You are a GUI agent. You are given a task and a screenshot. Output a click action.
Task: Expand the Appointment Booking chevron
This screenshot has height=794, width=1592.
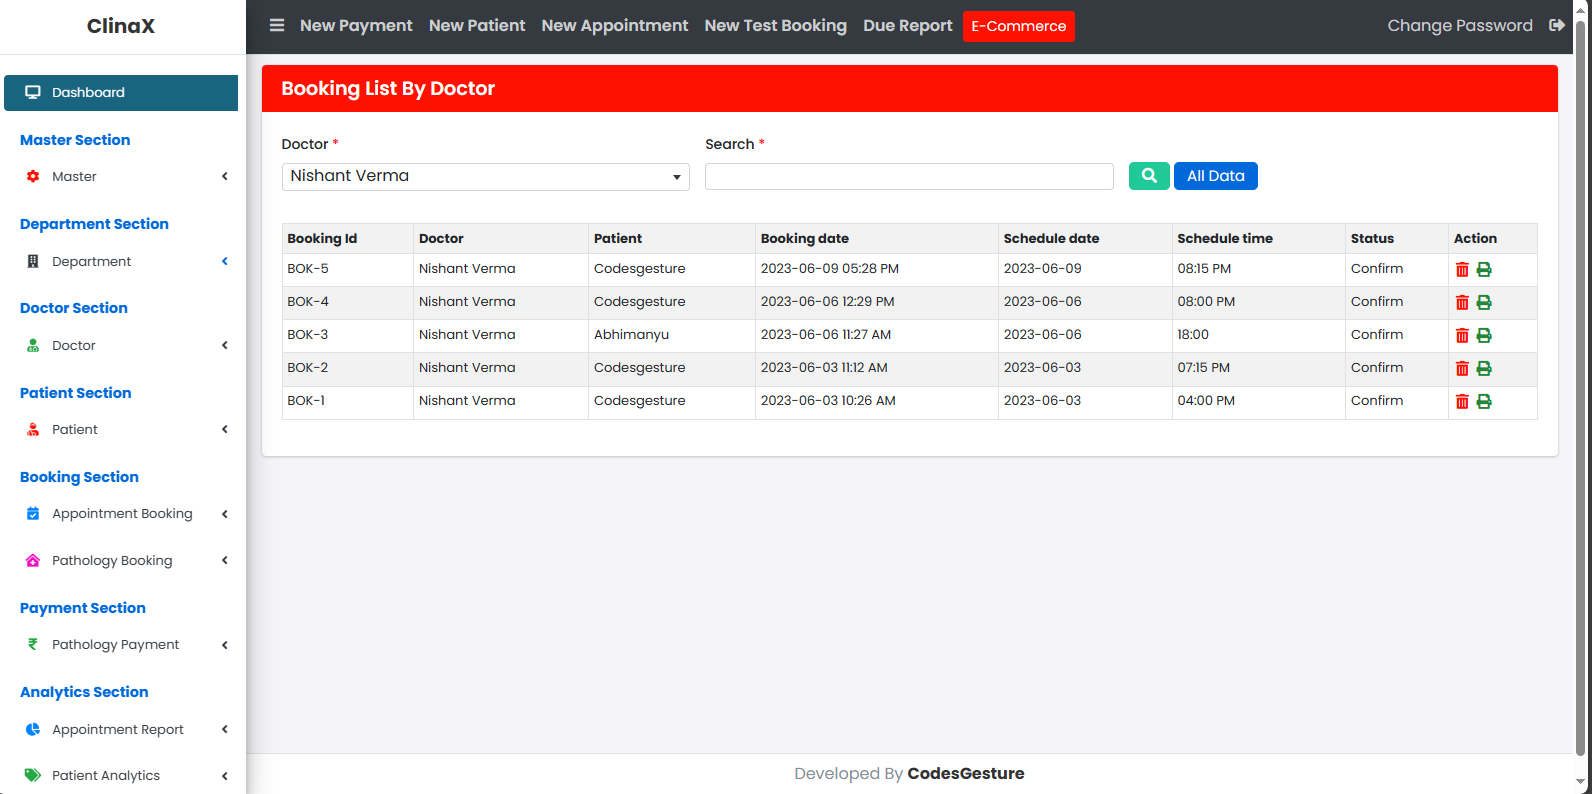(x=225, y=514)
